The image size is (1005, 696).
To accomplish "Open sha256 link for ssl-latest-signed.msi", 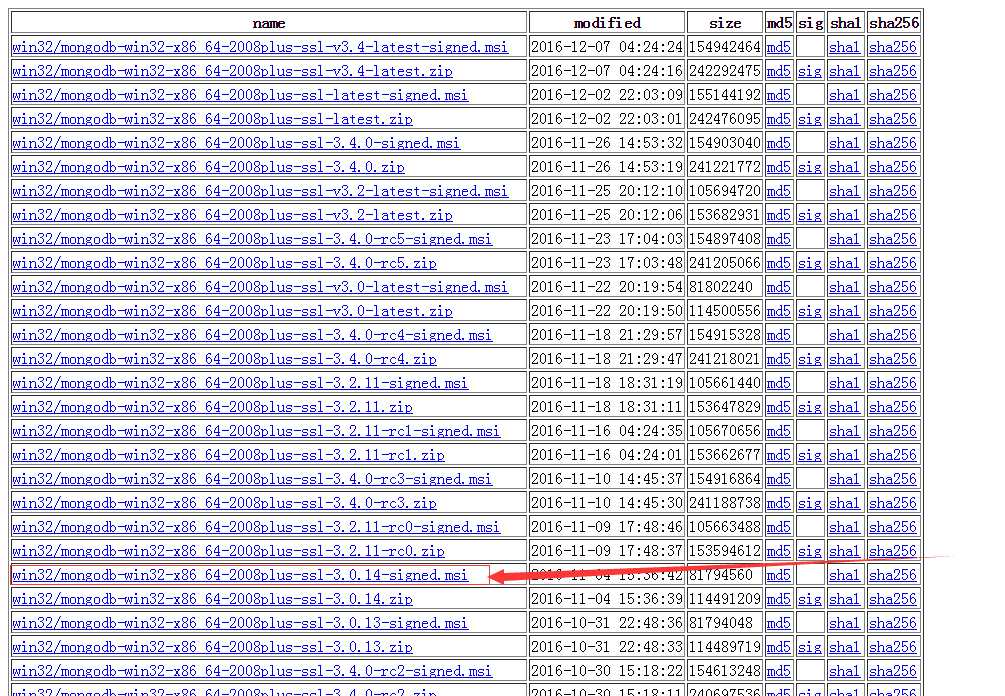I will click(x=893, y=95).
